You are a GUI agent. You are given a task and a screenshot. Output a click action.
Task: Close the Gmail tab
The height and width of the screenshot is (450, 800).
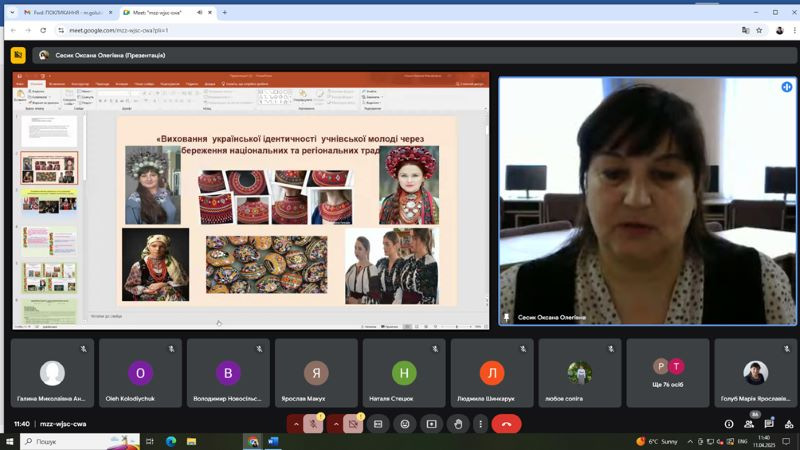tap(111, 12)
